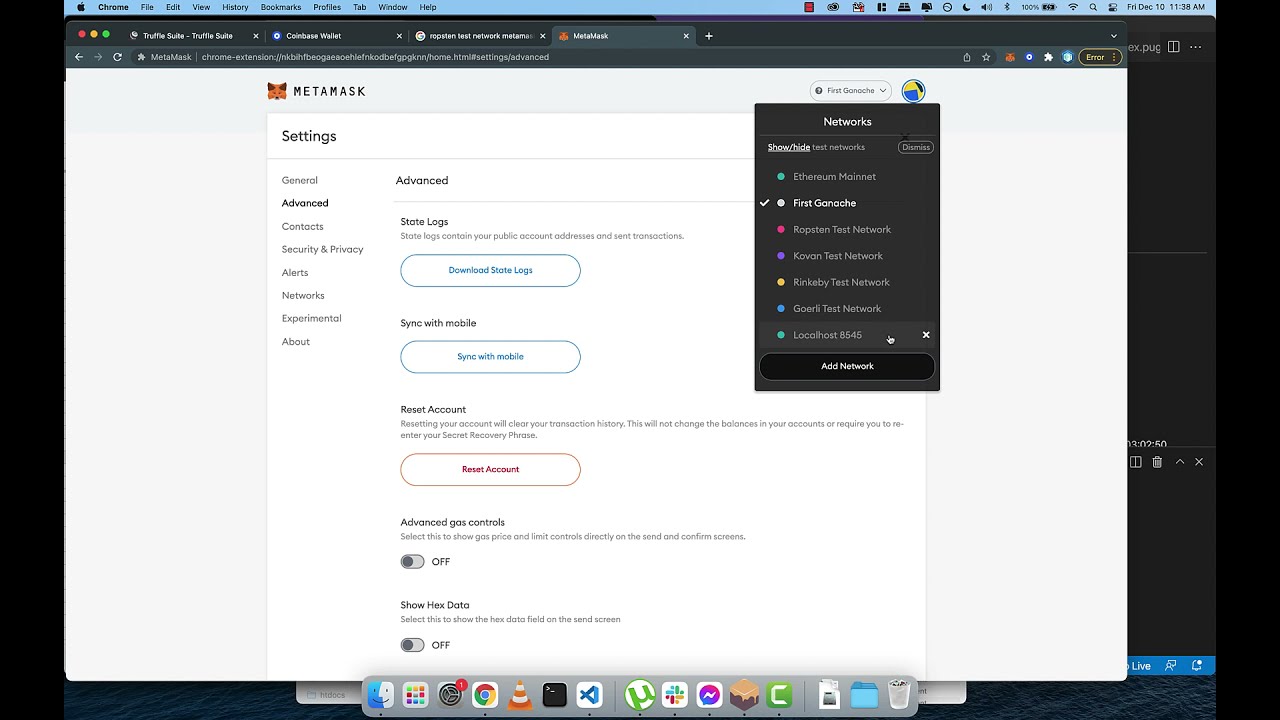
Task: Open Contacts settings tab
Action: tap(302, 227)
